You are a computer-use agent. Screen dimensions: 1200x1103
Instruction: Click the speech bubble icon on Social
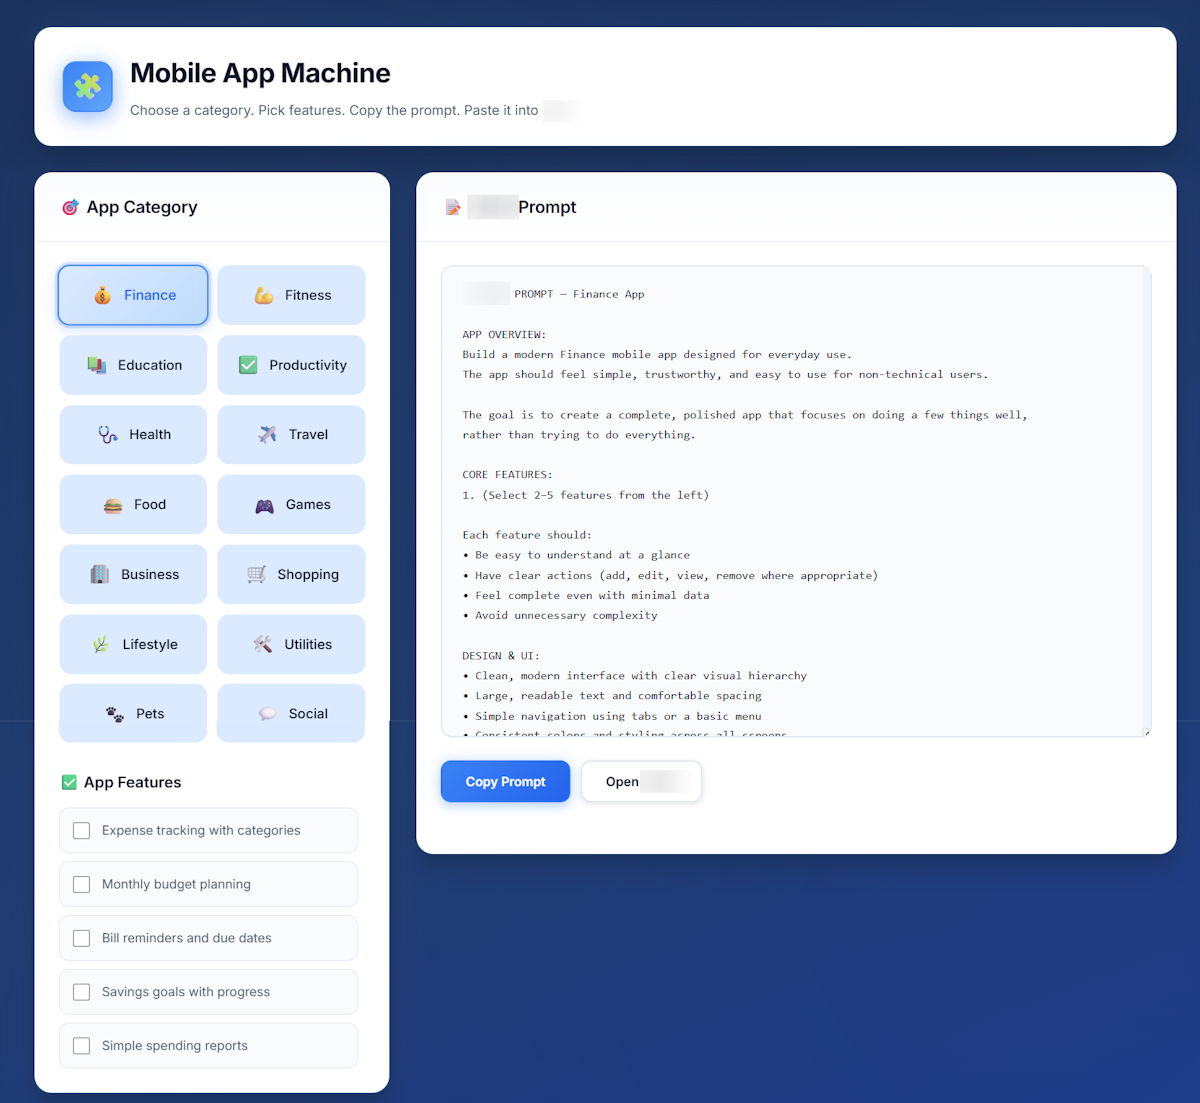click(267, 714)
